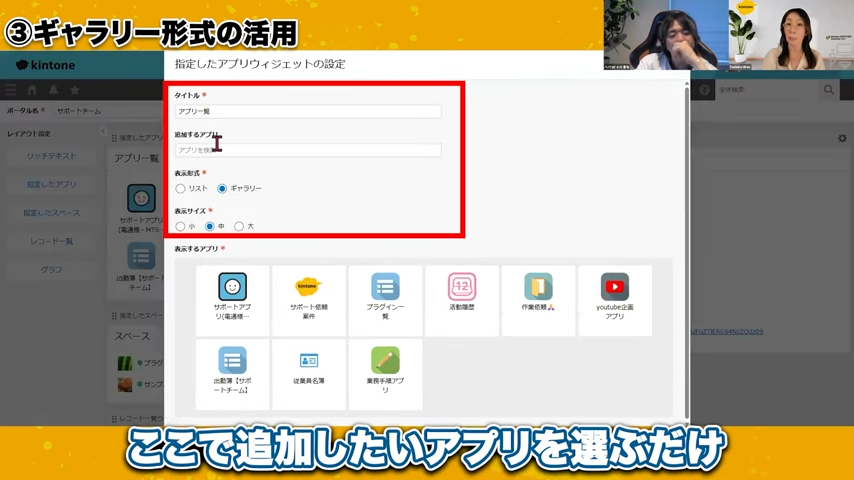This screenshot has height=480, width=854.
Task: Open the hamburger menu in kintone header
Action: pos(10,90)
